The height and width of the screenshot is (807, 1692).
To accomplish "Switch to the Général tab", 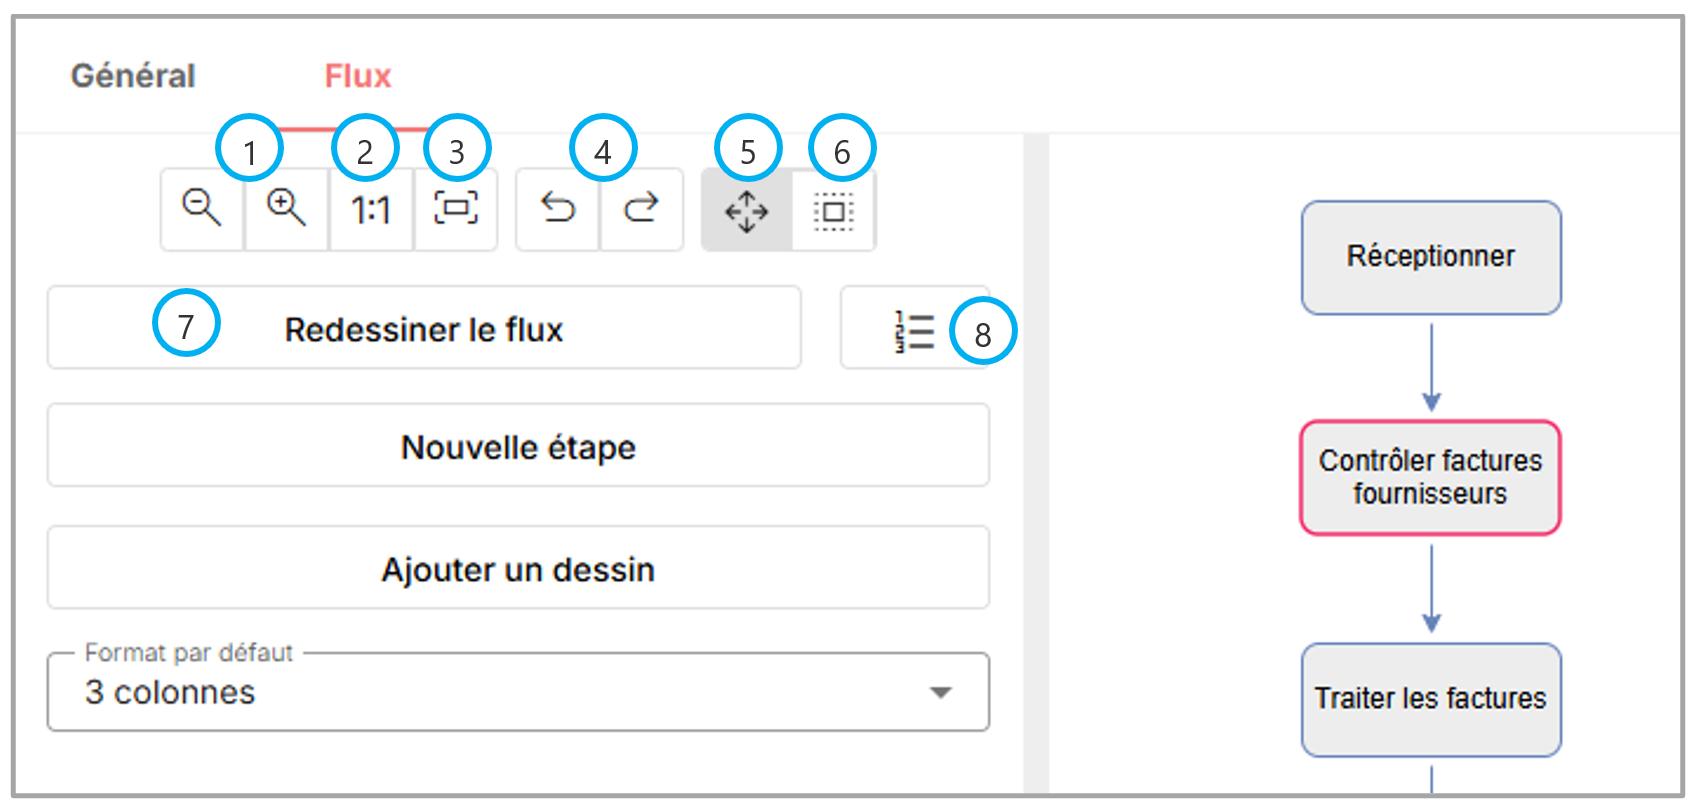I will pyautogui.click(x=133, y=76).
